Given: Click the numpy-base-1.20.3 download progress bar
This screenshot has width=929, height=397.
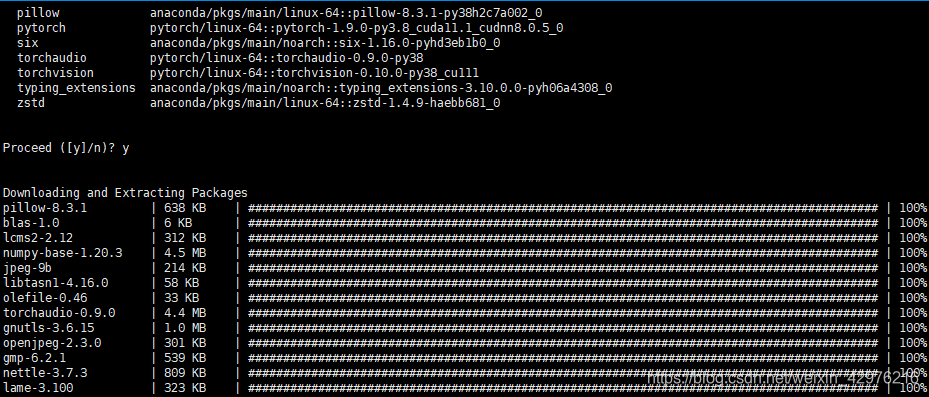Looking at the screenshot, I should point(562,253).
